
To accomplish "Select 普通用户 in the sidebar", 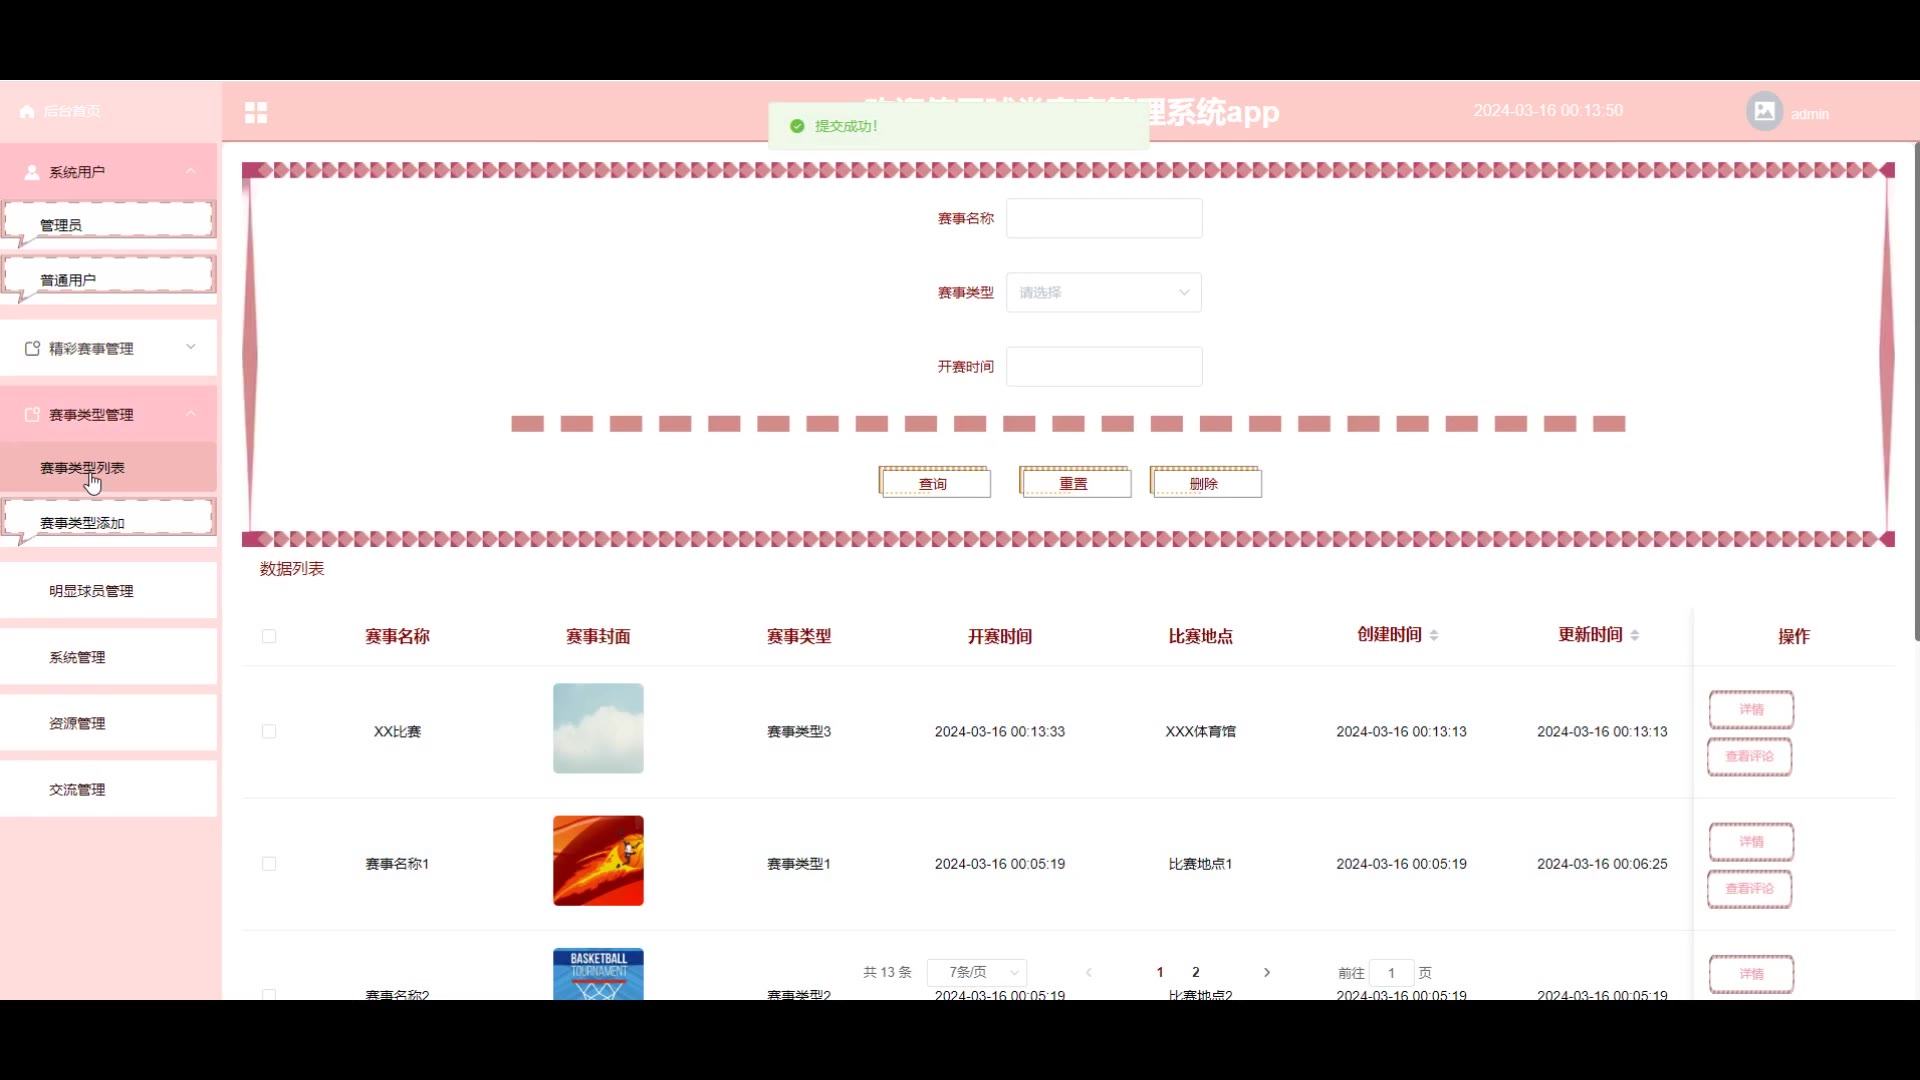I will pos(108,279).
